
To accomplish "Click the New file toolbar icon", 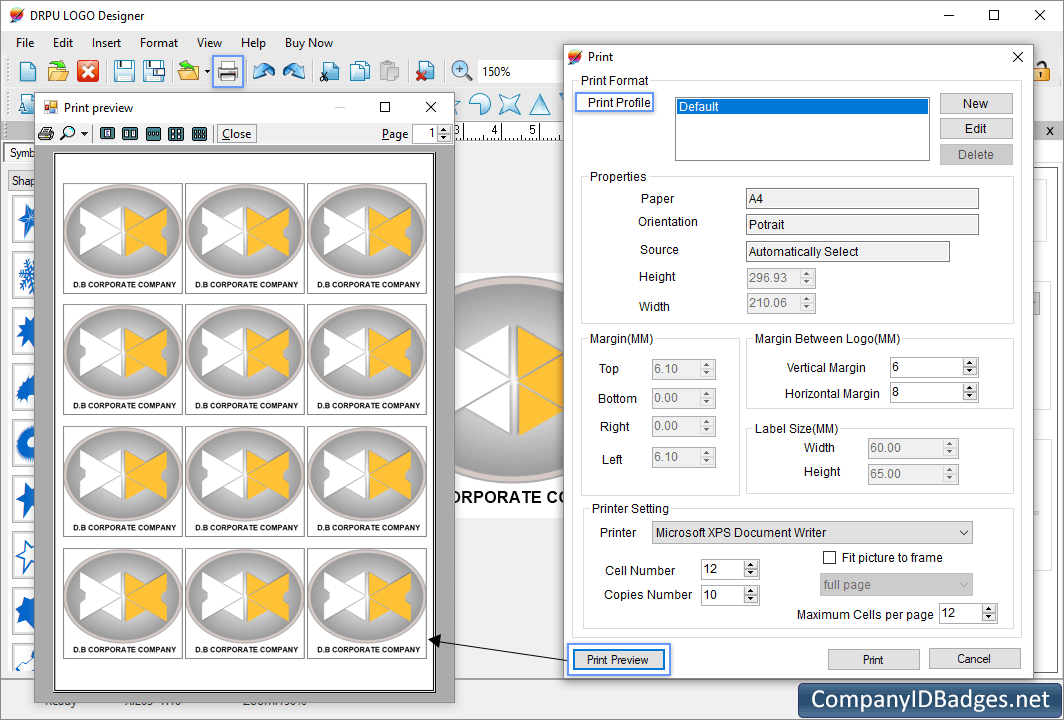I will click(28, 71).
